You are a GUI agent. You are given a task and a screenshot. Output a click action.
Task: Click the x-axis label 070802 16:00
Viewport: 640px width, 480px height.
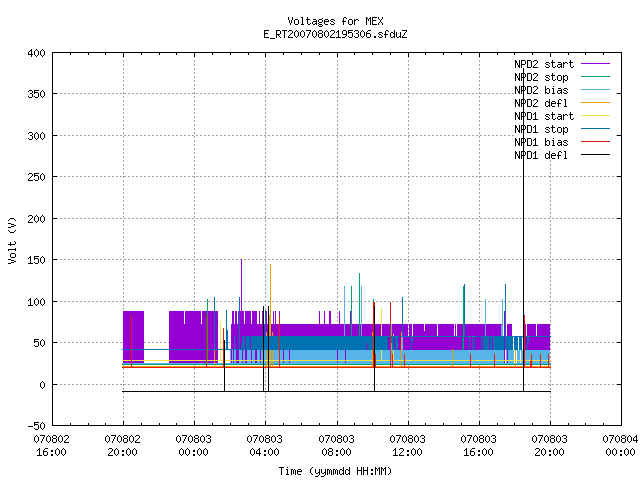52,446
